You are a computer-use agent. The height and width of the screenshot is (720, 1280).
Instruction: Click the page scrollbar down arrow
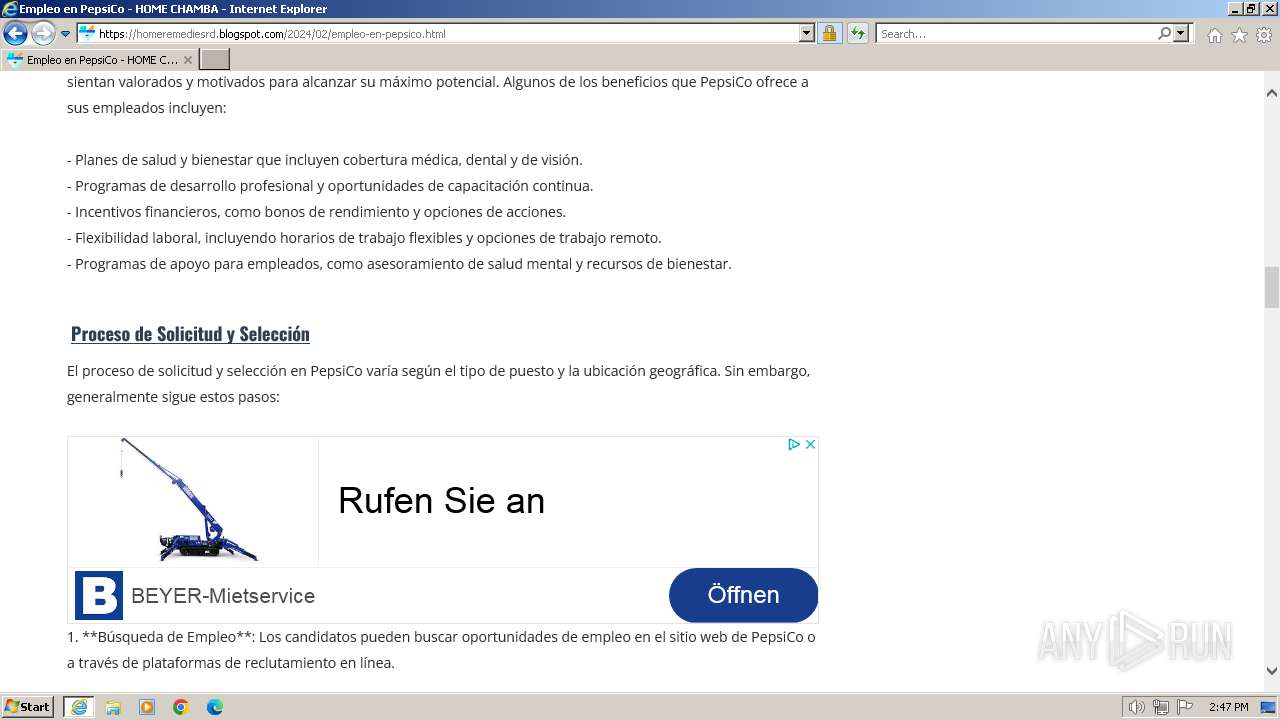1272,671
